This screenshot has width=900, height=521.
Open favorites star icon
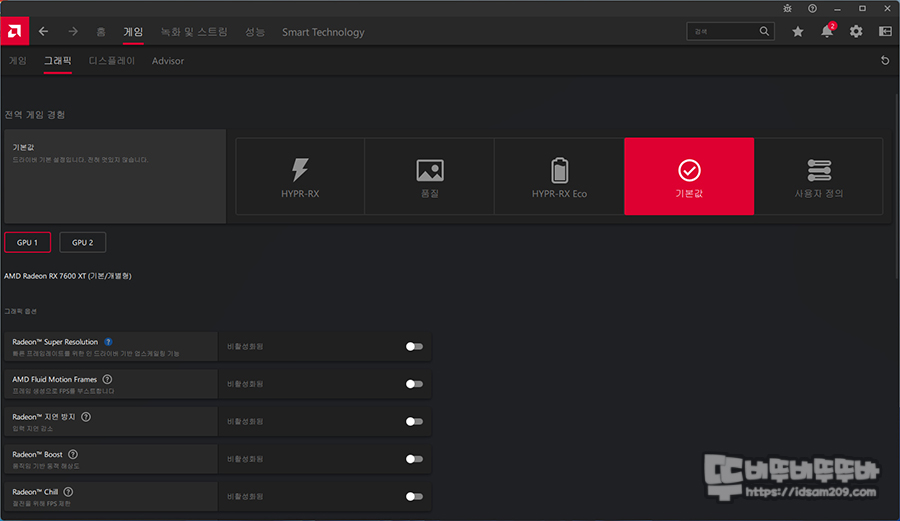click(x=797, y=32)
